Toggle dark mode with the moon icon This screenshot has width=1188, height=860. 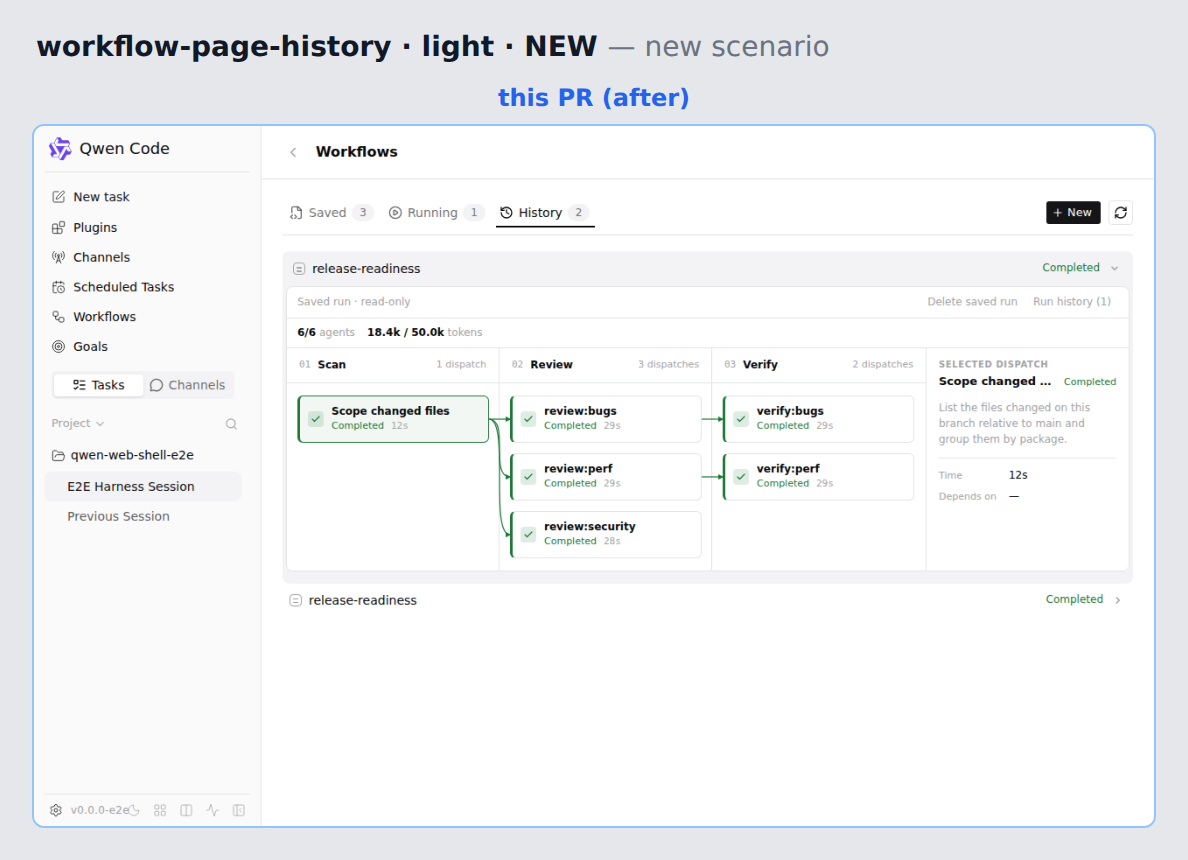134,811
